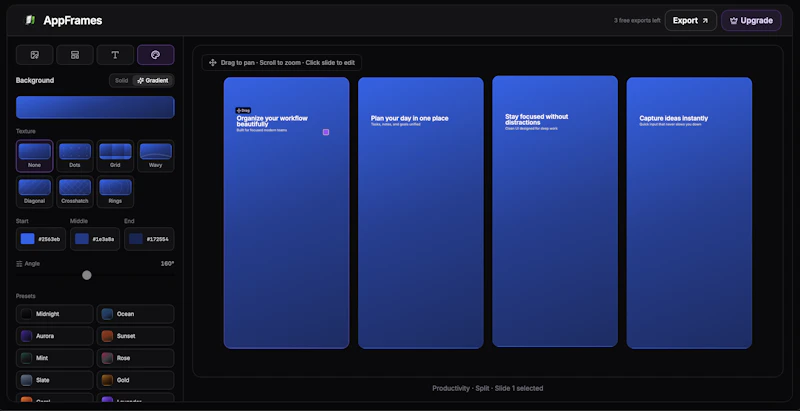Click the AppFrames logo icon

[31, 20]
